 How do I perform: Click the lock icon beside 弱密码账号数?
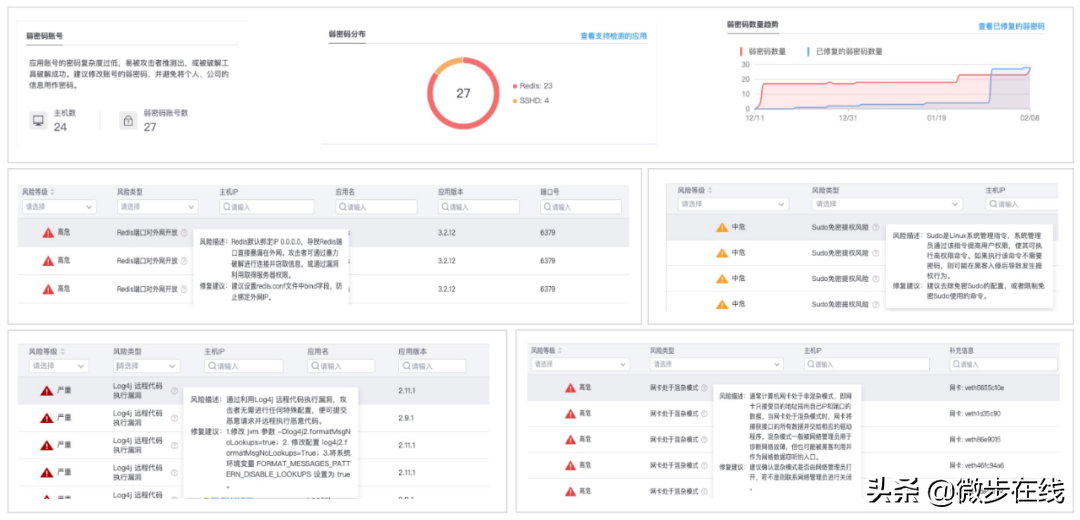click(x=127, y=121)
